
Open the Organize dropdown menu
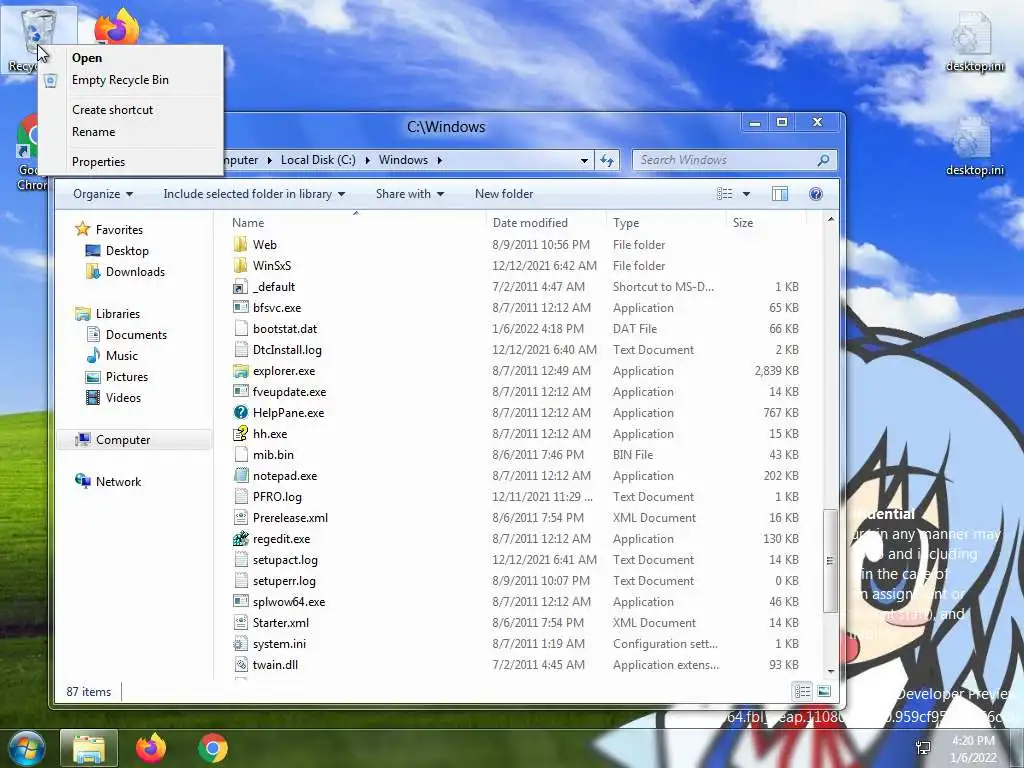103,194
